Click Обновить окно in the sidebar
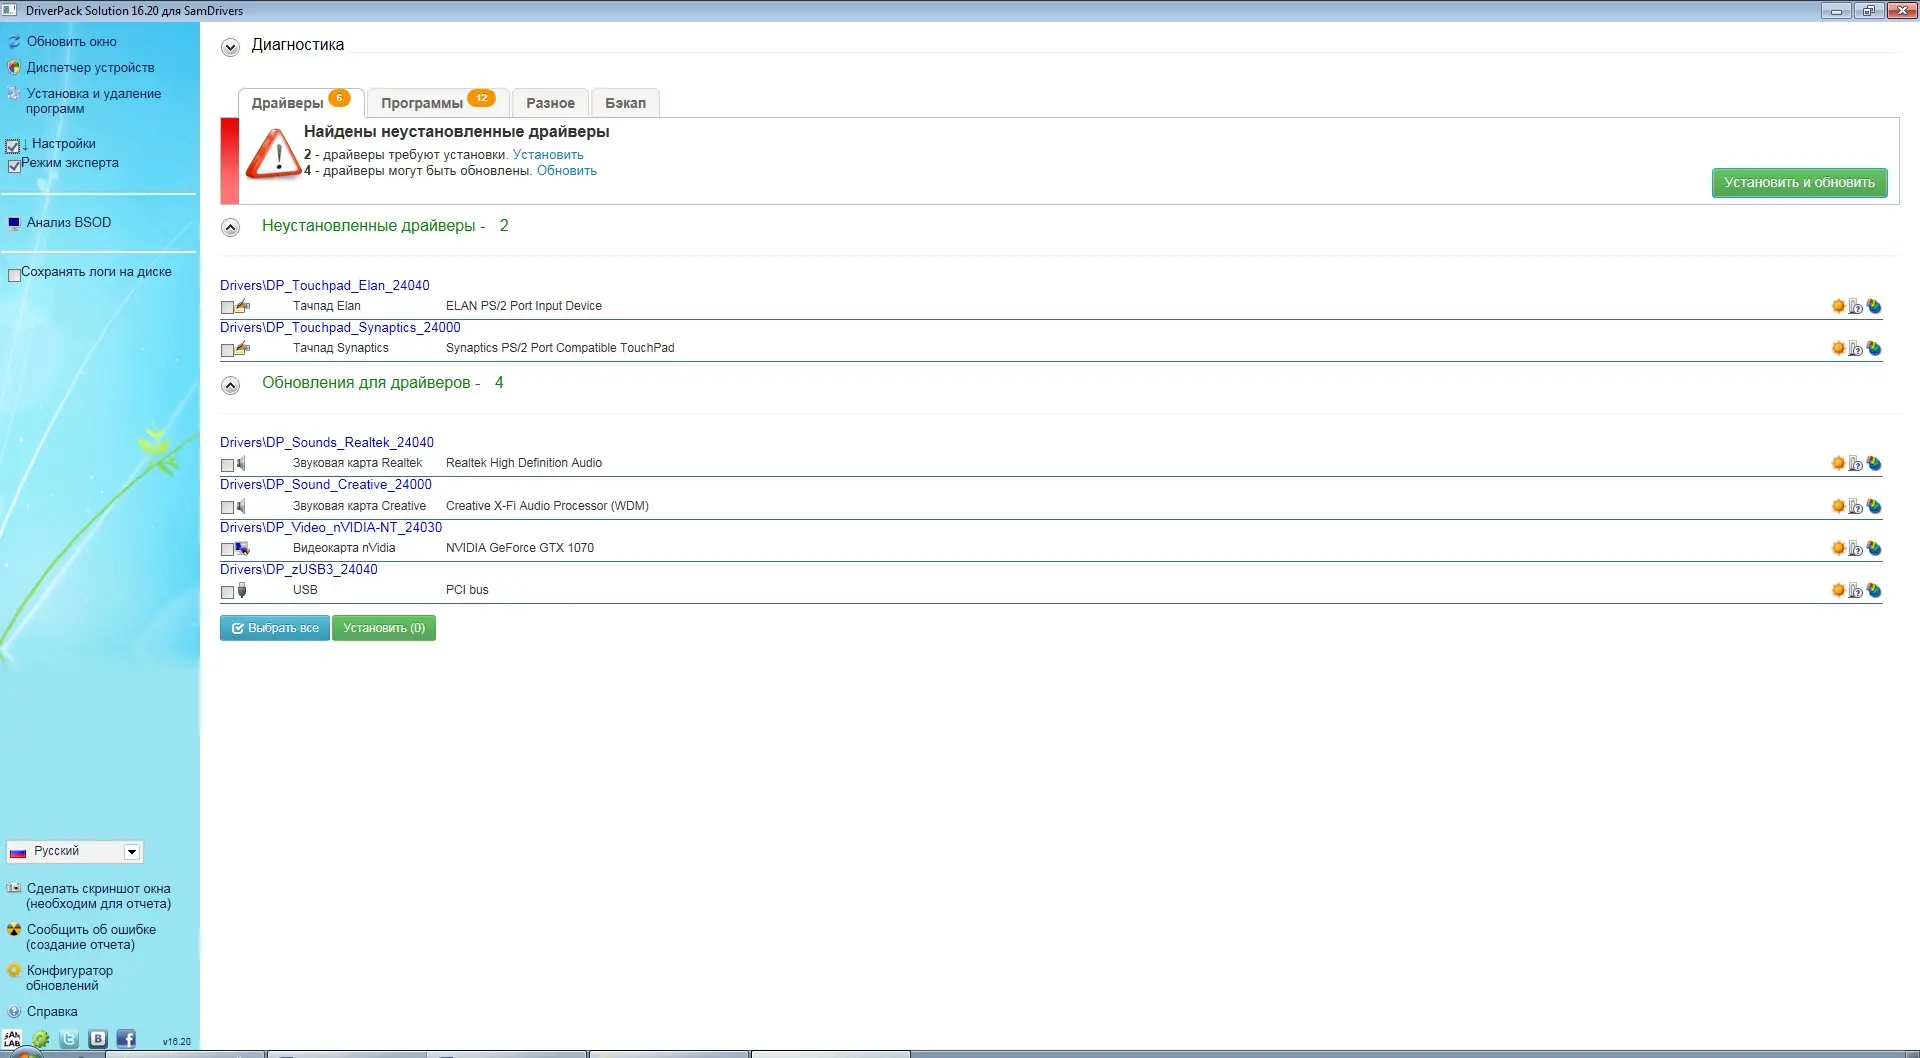1920x1058 pixels. click(72, 42)
